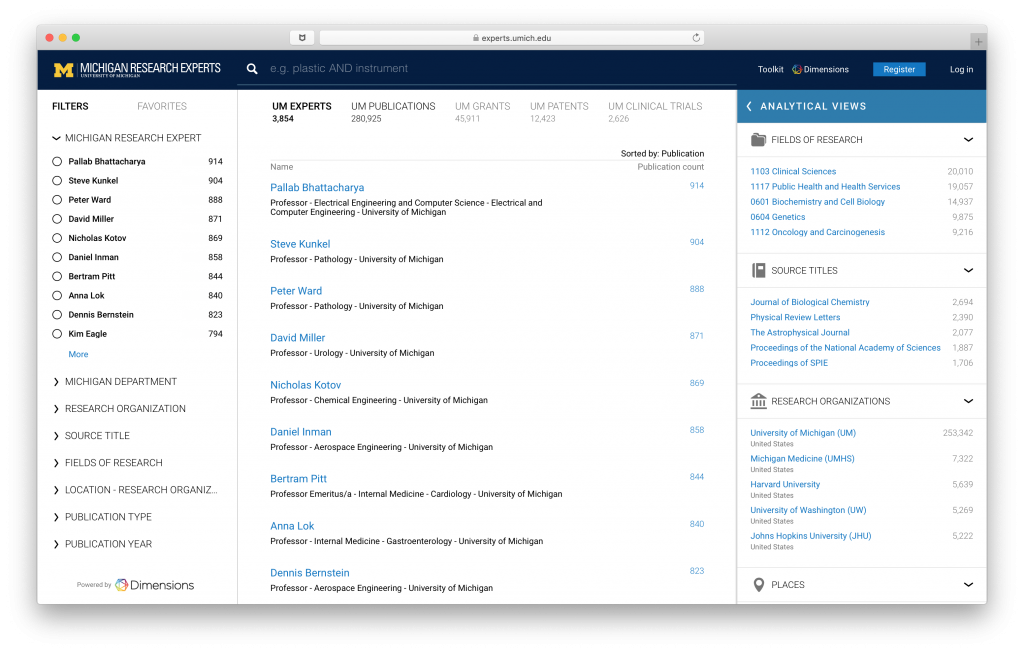Expand the Publication Type filter
This screenshot has height=653, width=1024.
[x=56, y=517]
